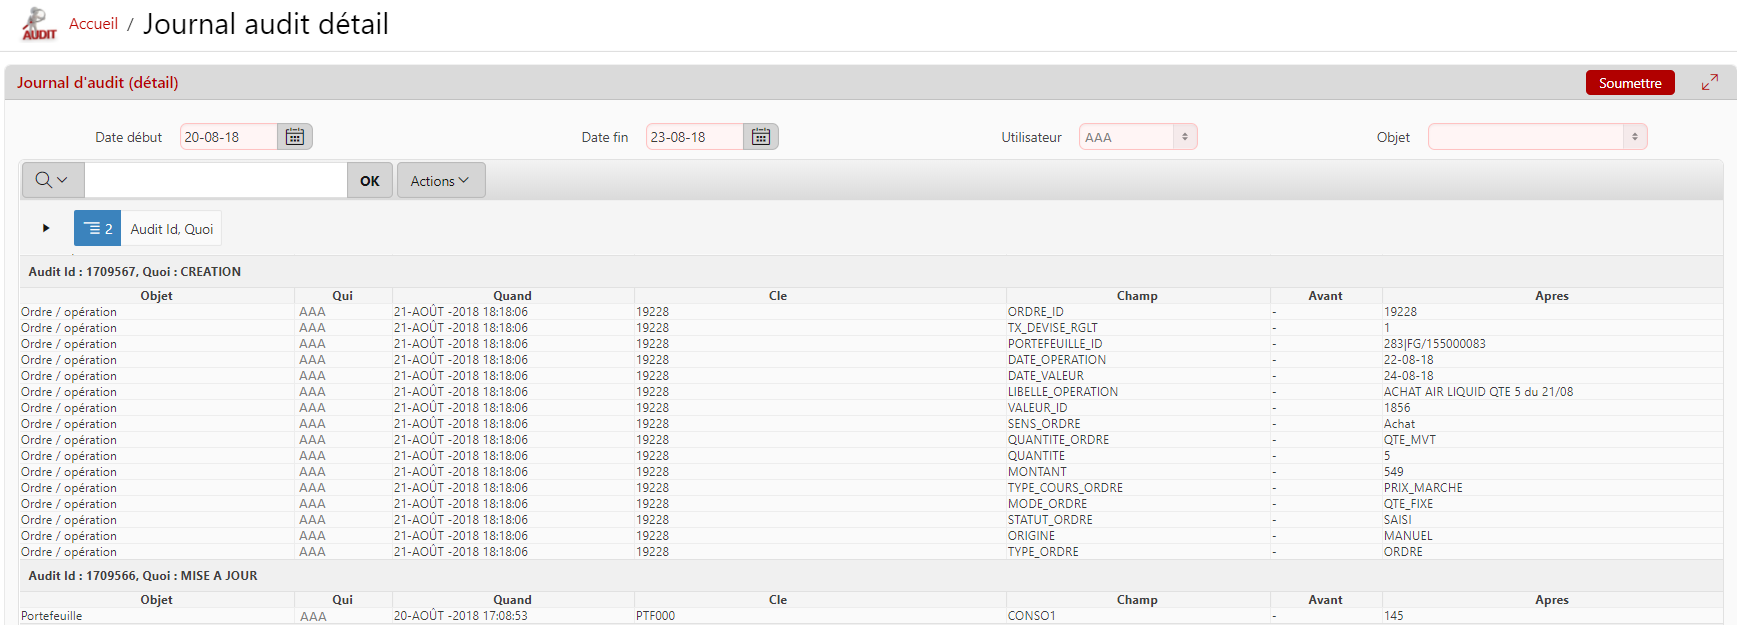This screenshot has width=1739, height=627.
Task: Click the Quand column header in first group
Action: [512, 296]
